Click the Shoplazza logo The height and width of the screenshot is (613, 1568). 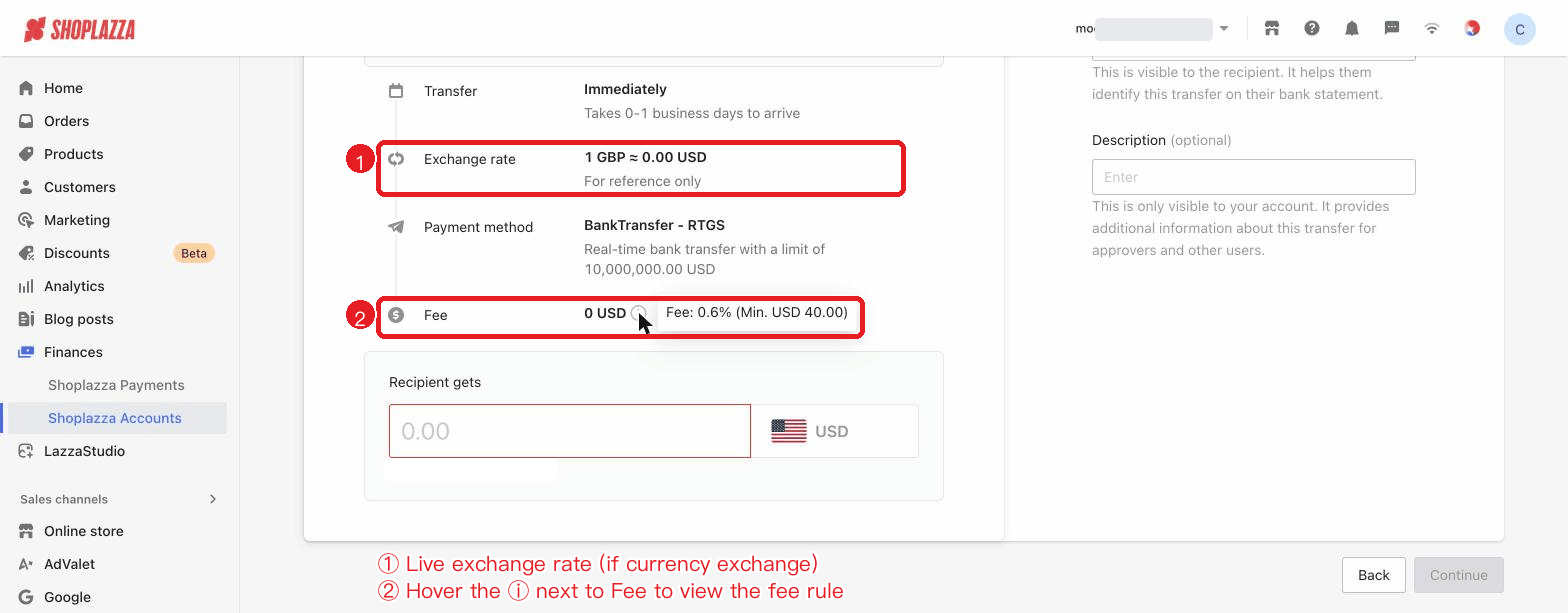[79, 29]
